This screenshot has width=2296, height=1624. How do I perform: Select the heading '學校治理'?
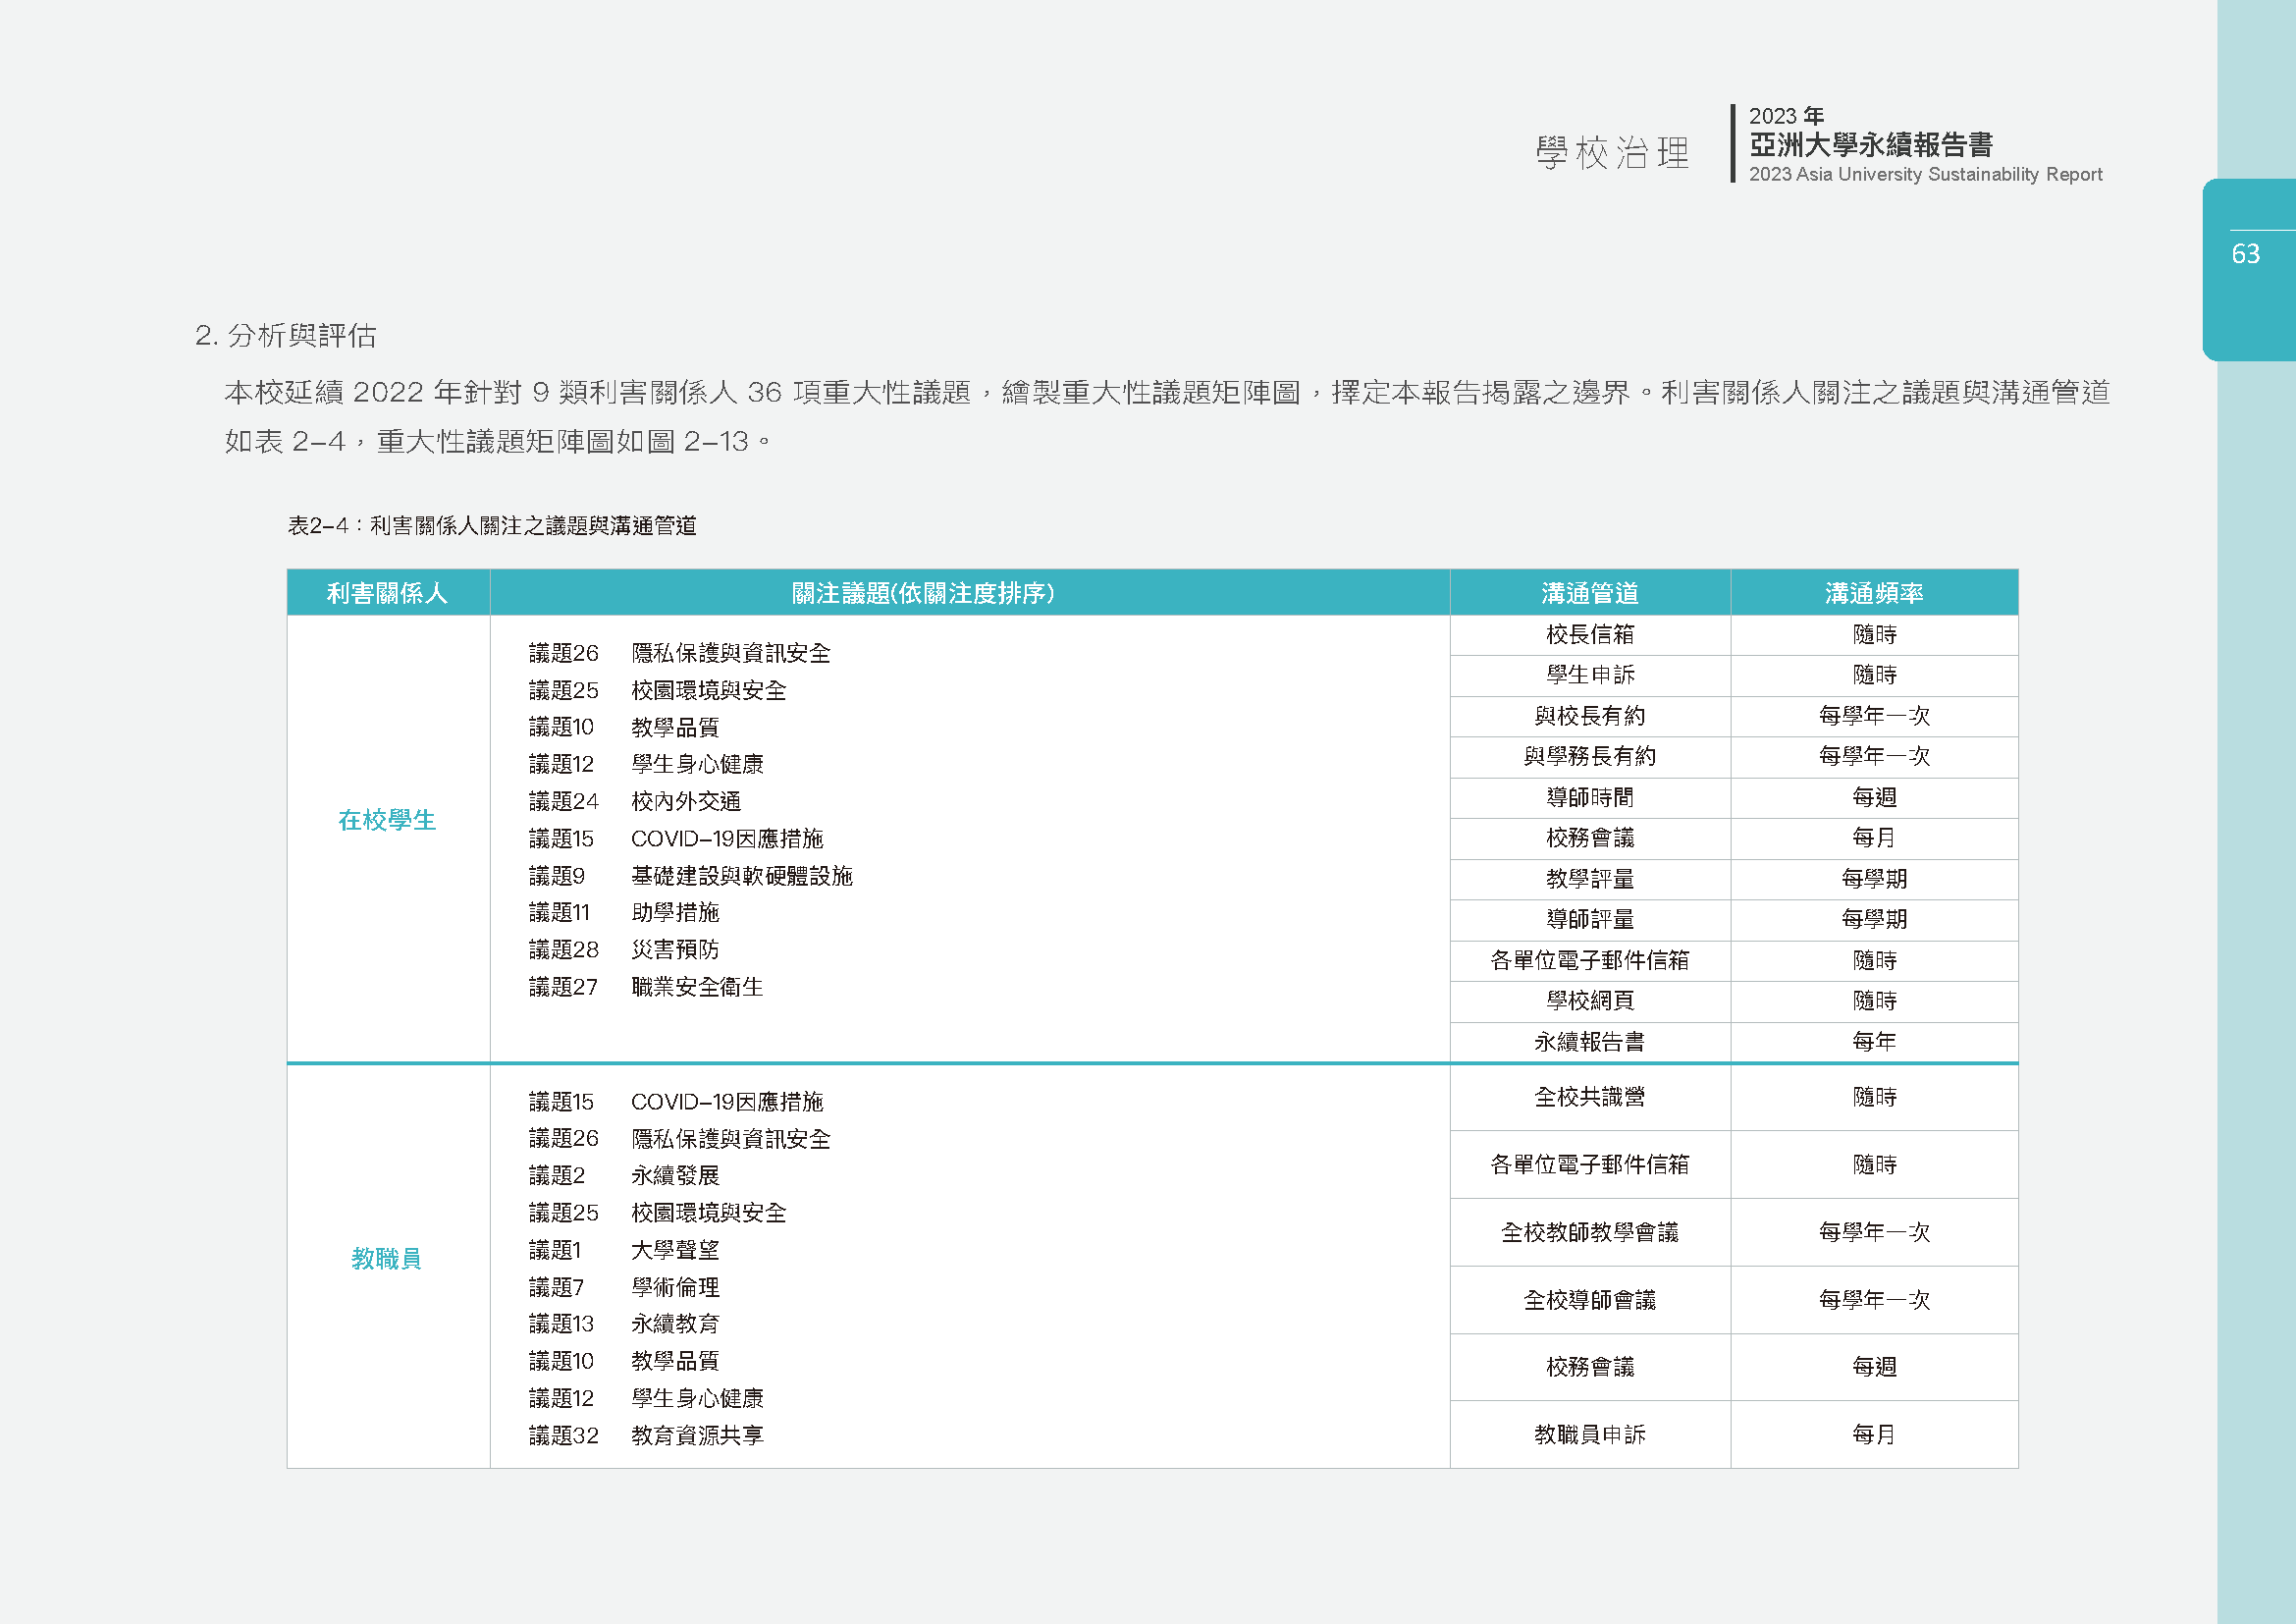click(x=1612, y=153)
